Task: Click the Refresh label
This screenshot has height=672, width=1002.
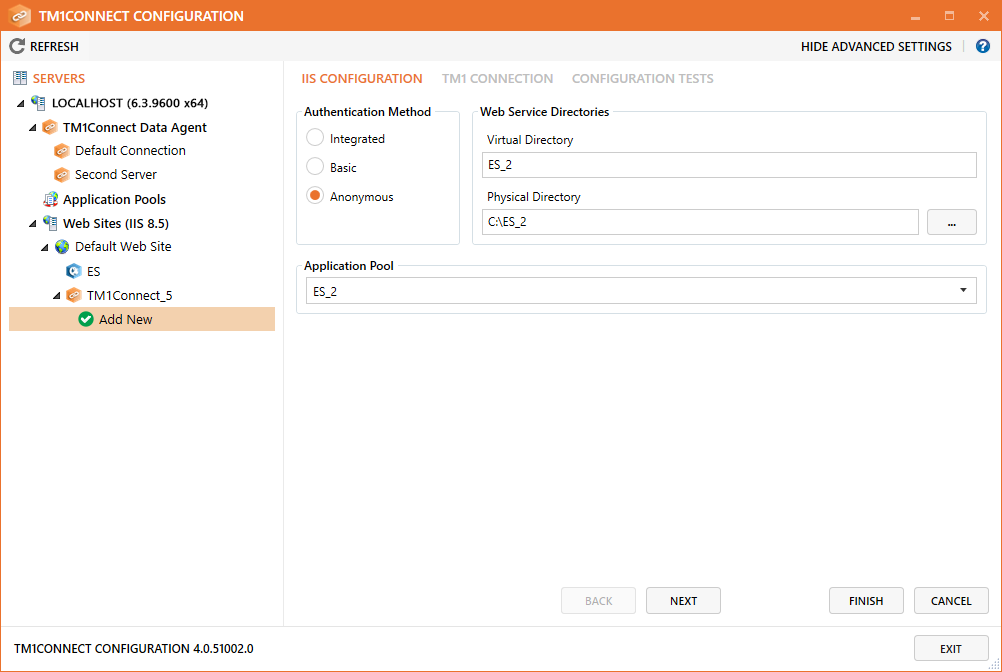Action: coord(54,47)
